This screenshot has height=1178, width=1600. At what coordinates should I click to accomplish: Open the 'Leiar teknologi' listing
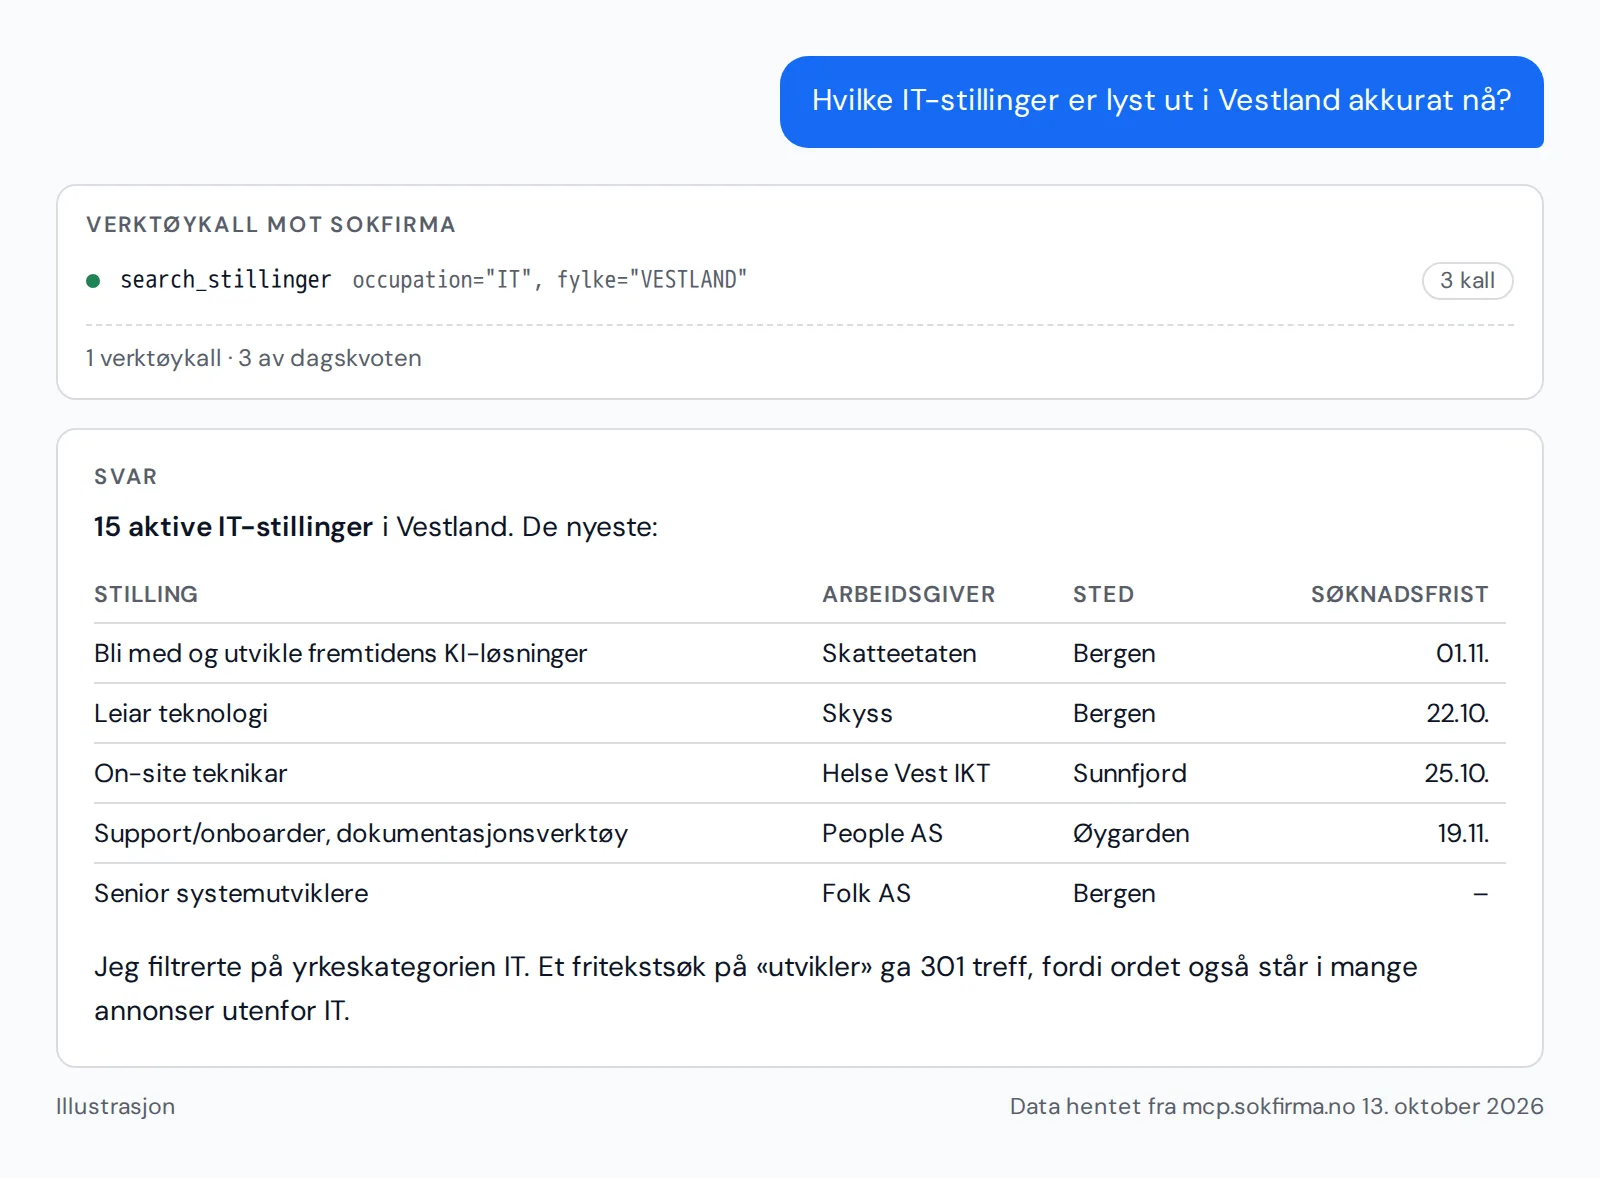click(181, 713)
